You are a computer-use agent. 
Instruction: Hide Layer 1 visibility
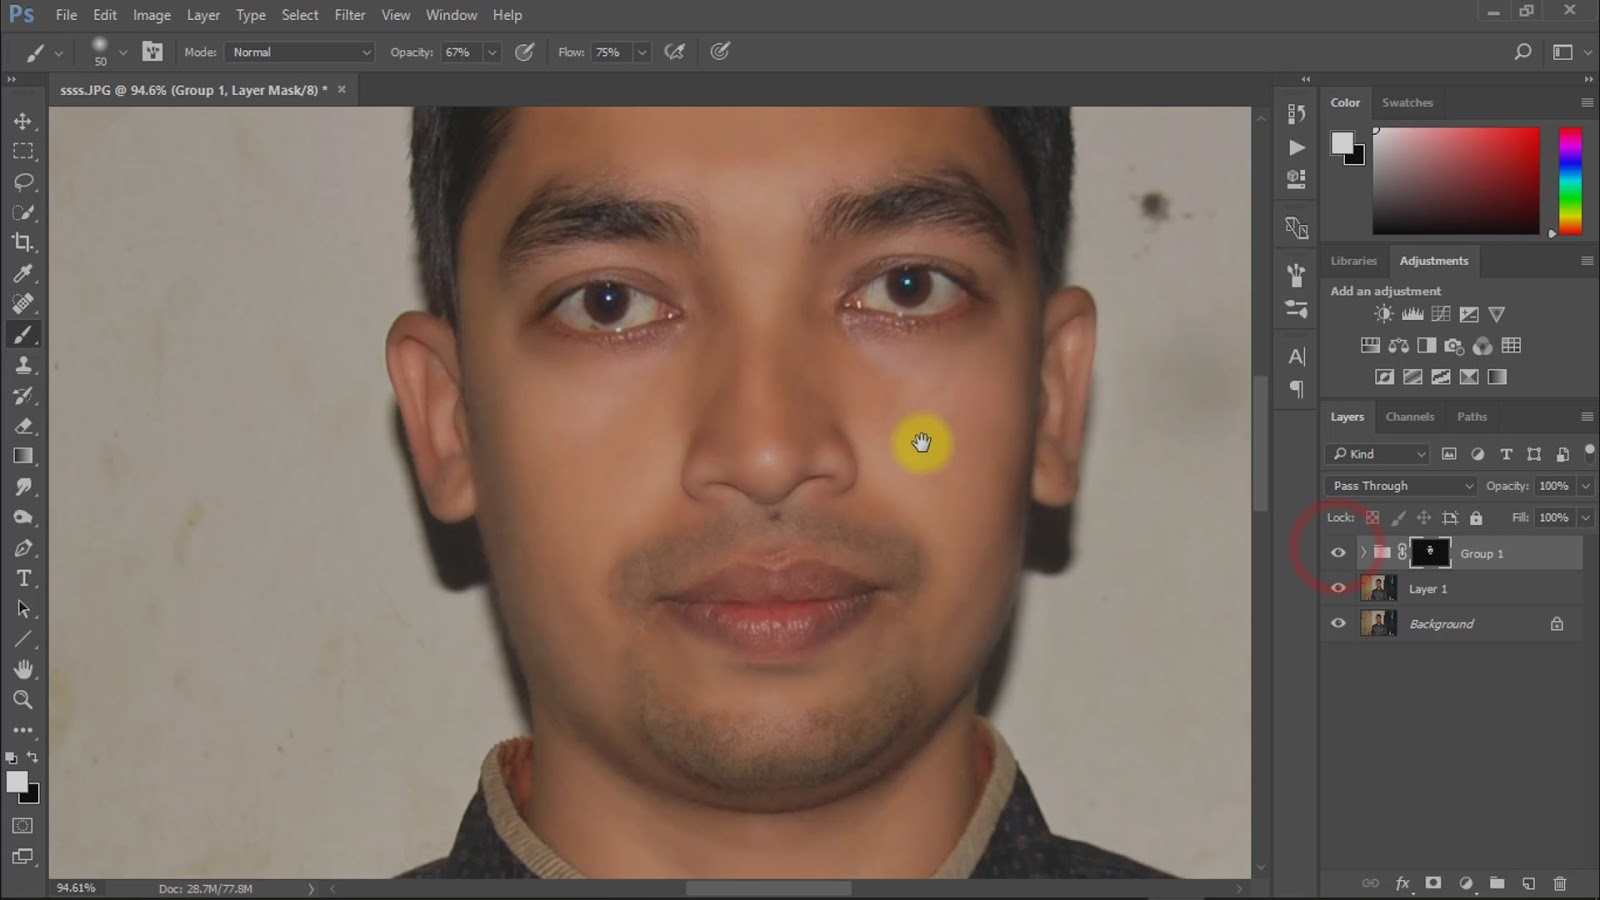point(1338,588)
